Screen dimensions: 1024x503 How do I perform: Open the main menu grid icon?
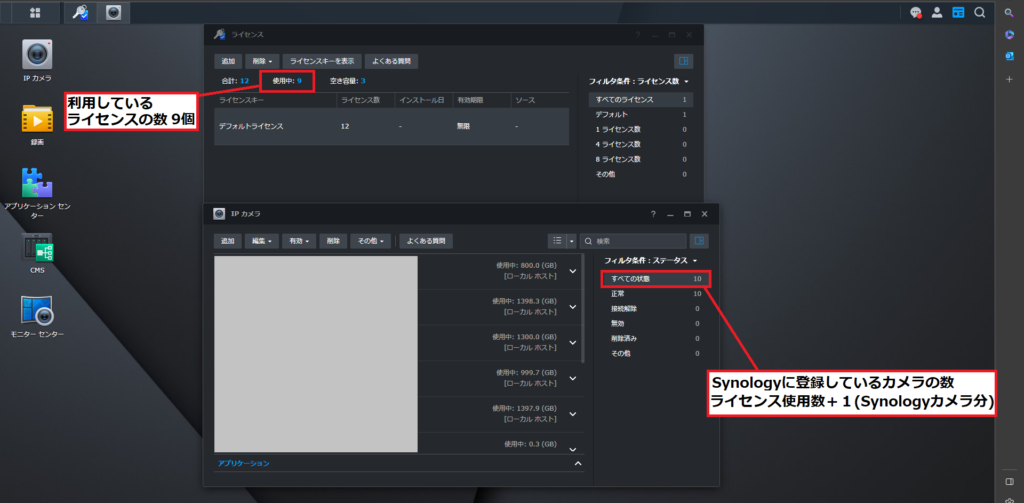point(35,13)
